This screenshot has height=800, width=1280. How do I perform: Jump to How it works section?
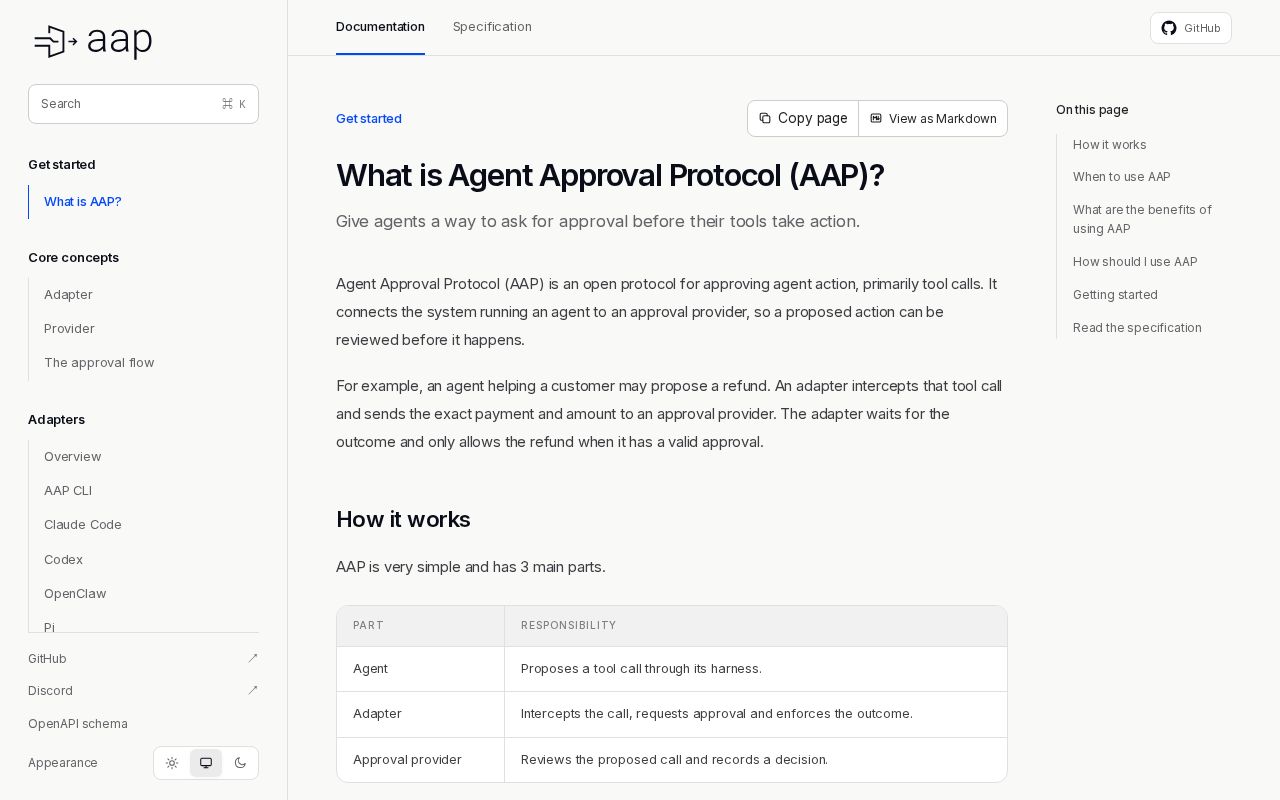(x=1110, y=145)
